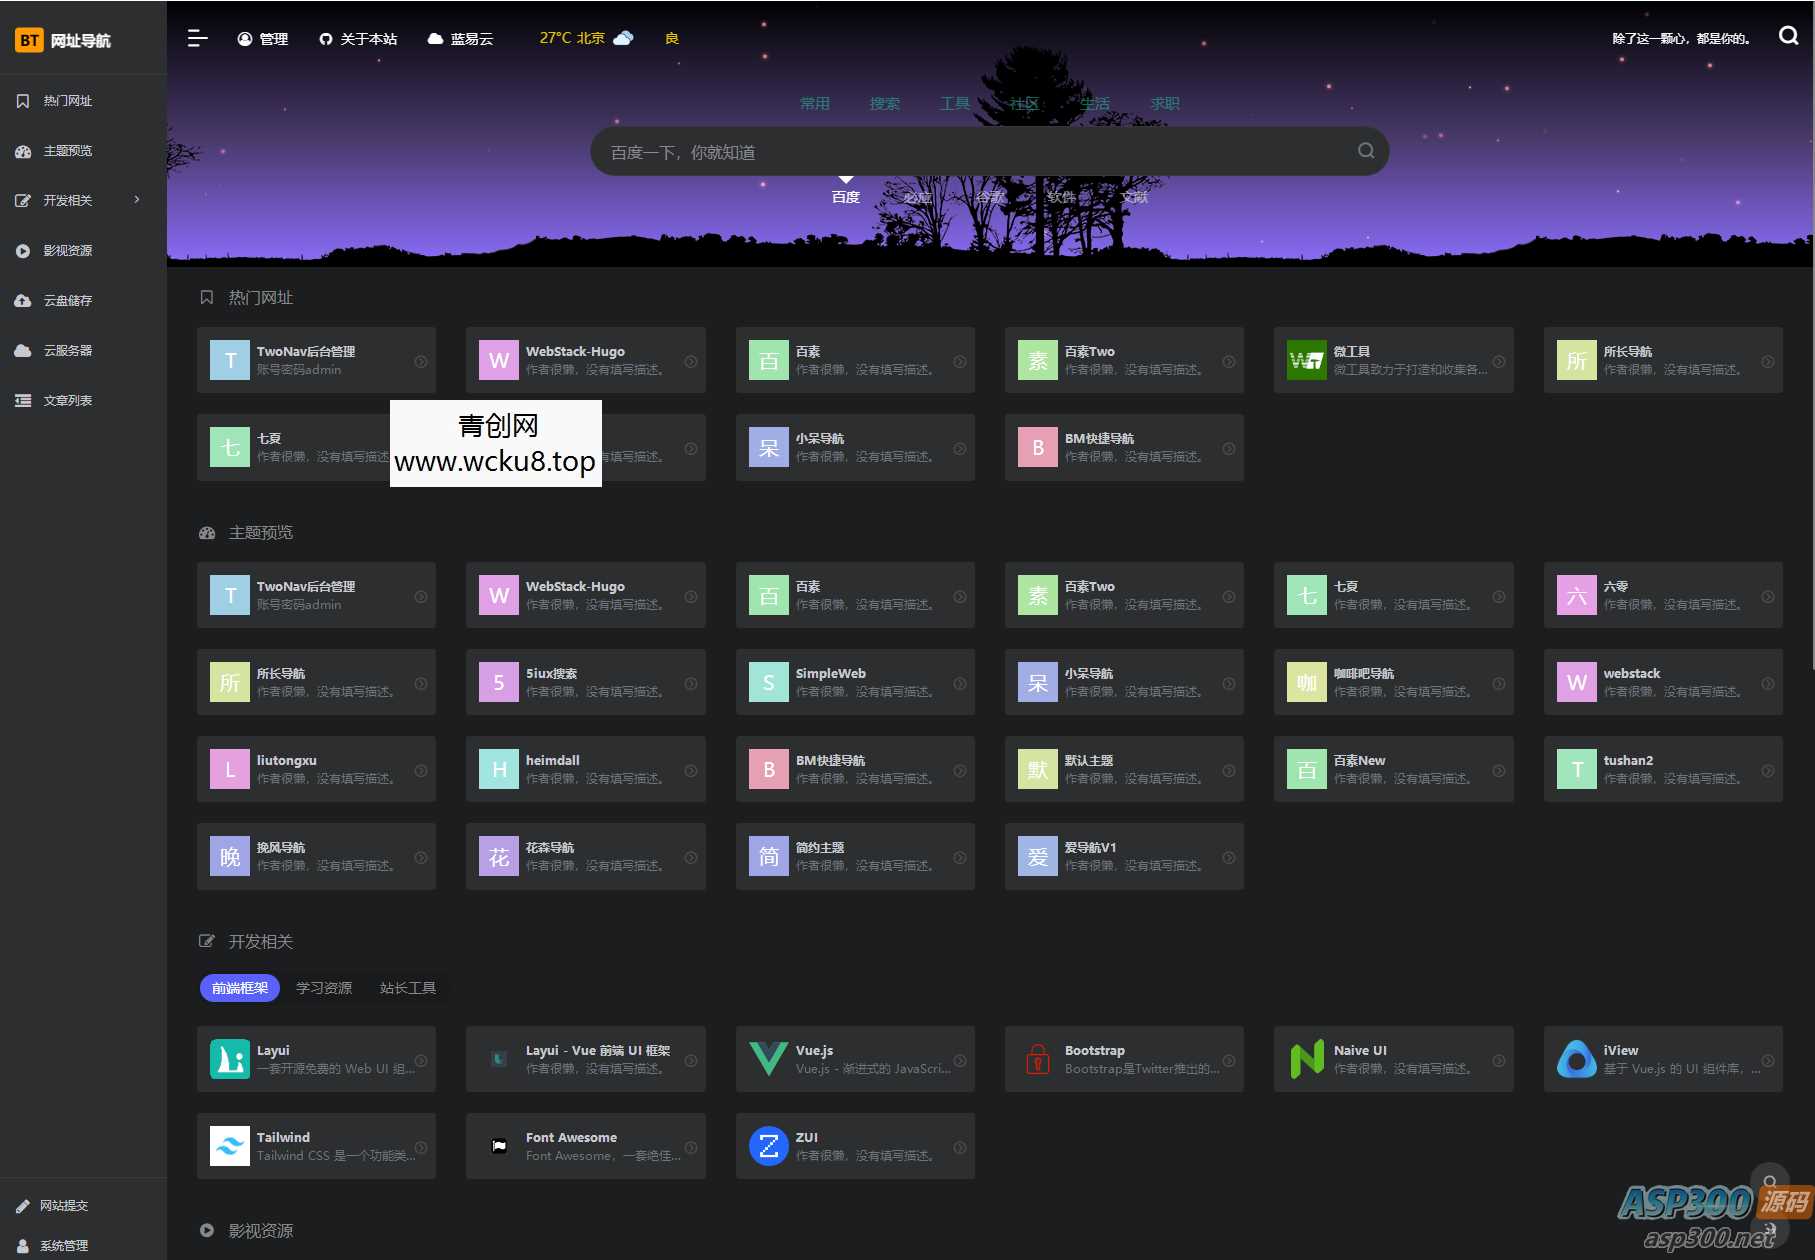Open the Naive UI green N icon

click(1306, 1058)
